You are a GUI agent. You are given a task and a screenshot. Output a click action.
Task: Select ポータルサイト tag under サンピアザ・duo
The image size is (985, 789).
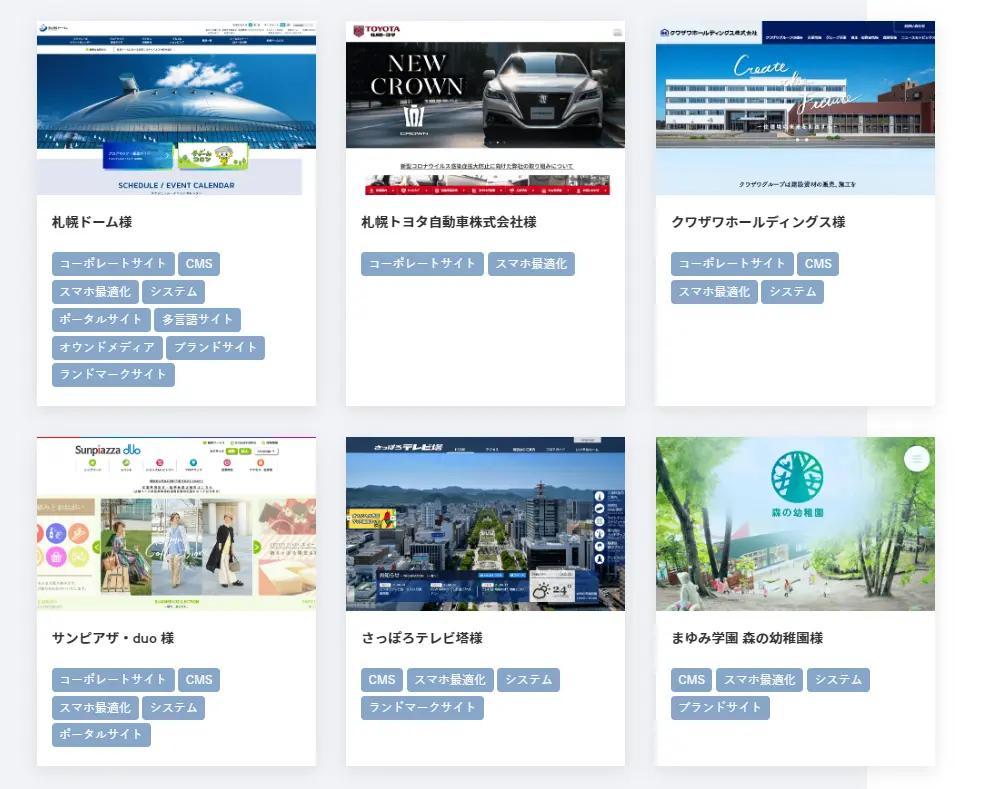click(101, 734)
